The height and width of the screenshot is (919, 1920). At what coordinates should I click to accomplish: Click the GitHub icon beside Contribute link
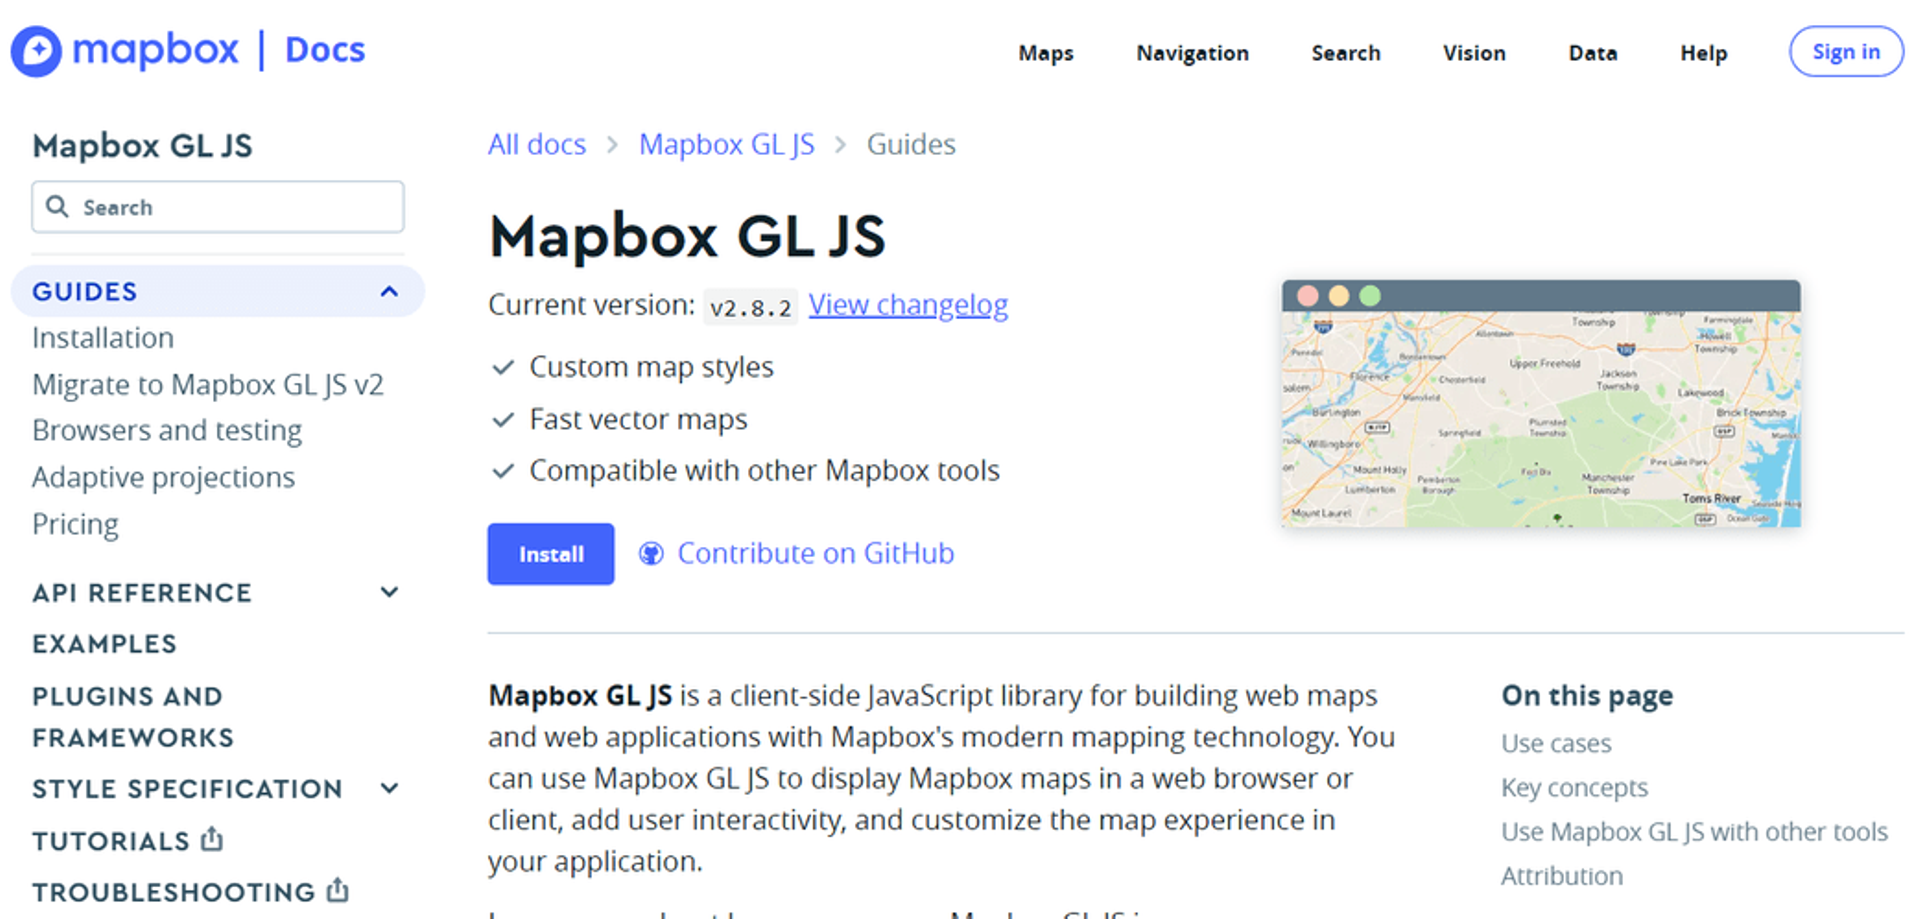tap(651, 553)
